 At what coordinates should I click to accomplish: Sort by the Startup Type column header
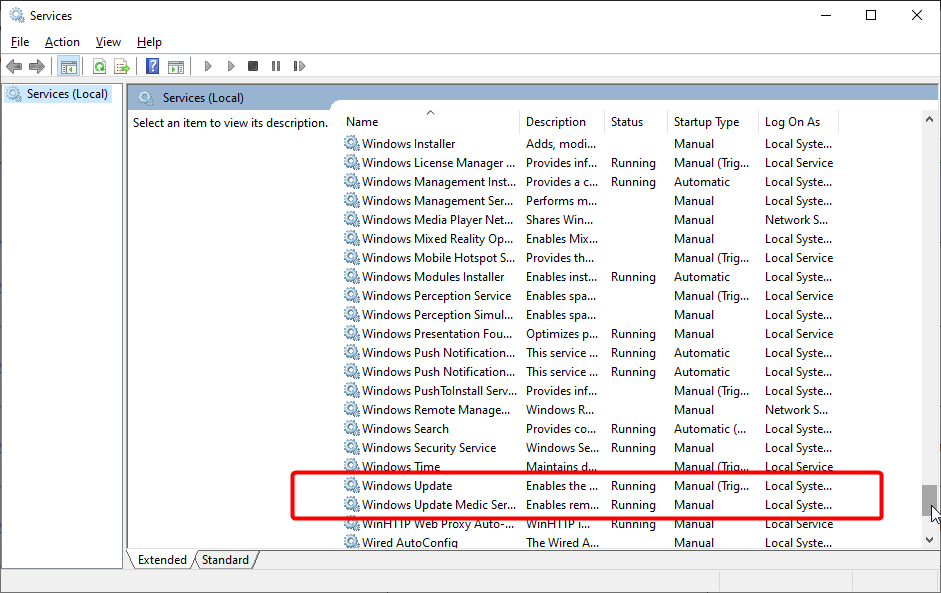pyautogui.click(x=713, y=122)
